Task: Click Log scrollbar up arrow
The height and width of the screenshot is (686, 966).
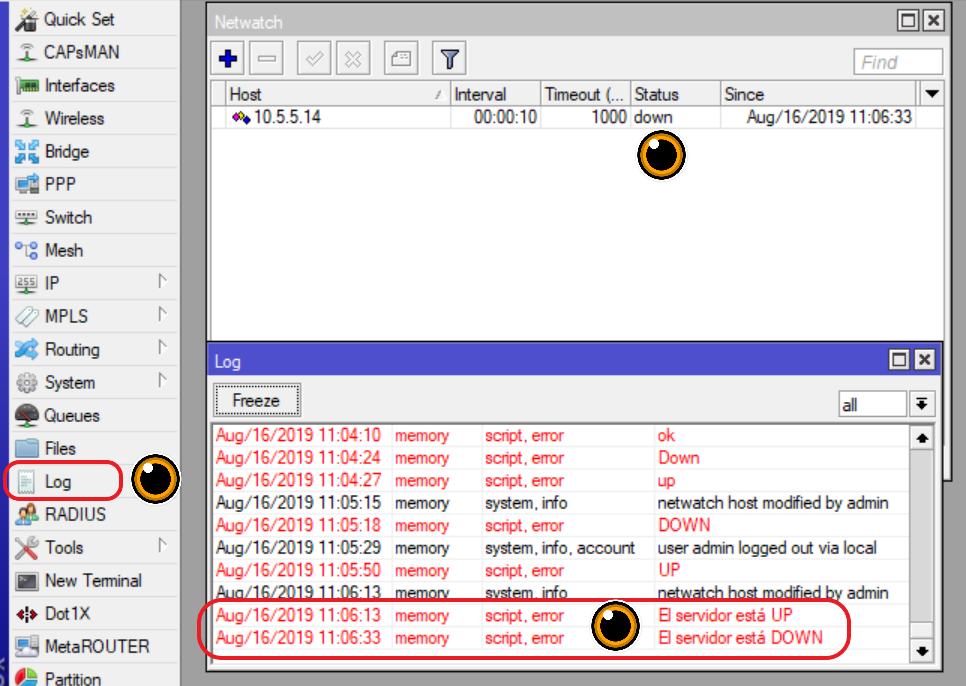Action: [922, 438]
